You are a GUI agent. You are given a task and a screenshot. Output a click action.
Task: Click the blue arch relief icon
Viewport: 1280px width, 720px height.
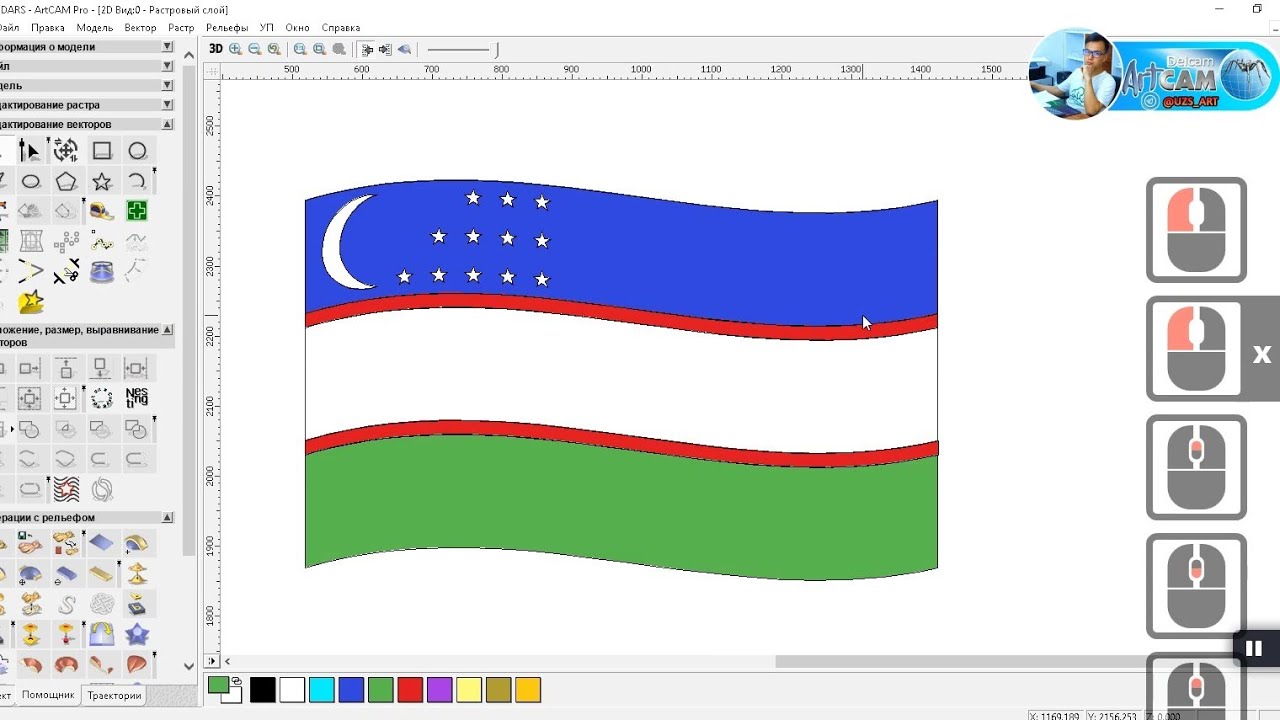click(x=102, y=634)
